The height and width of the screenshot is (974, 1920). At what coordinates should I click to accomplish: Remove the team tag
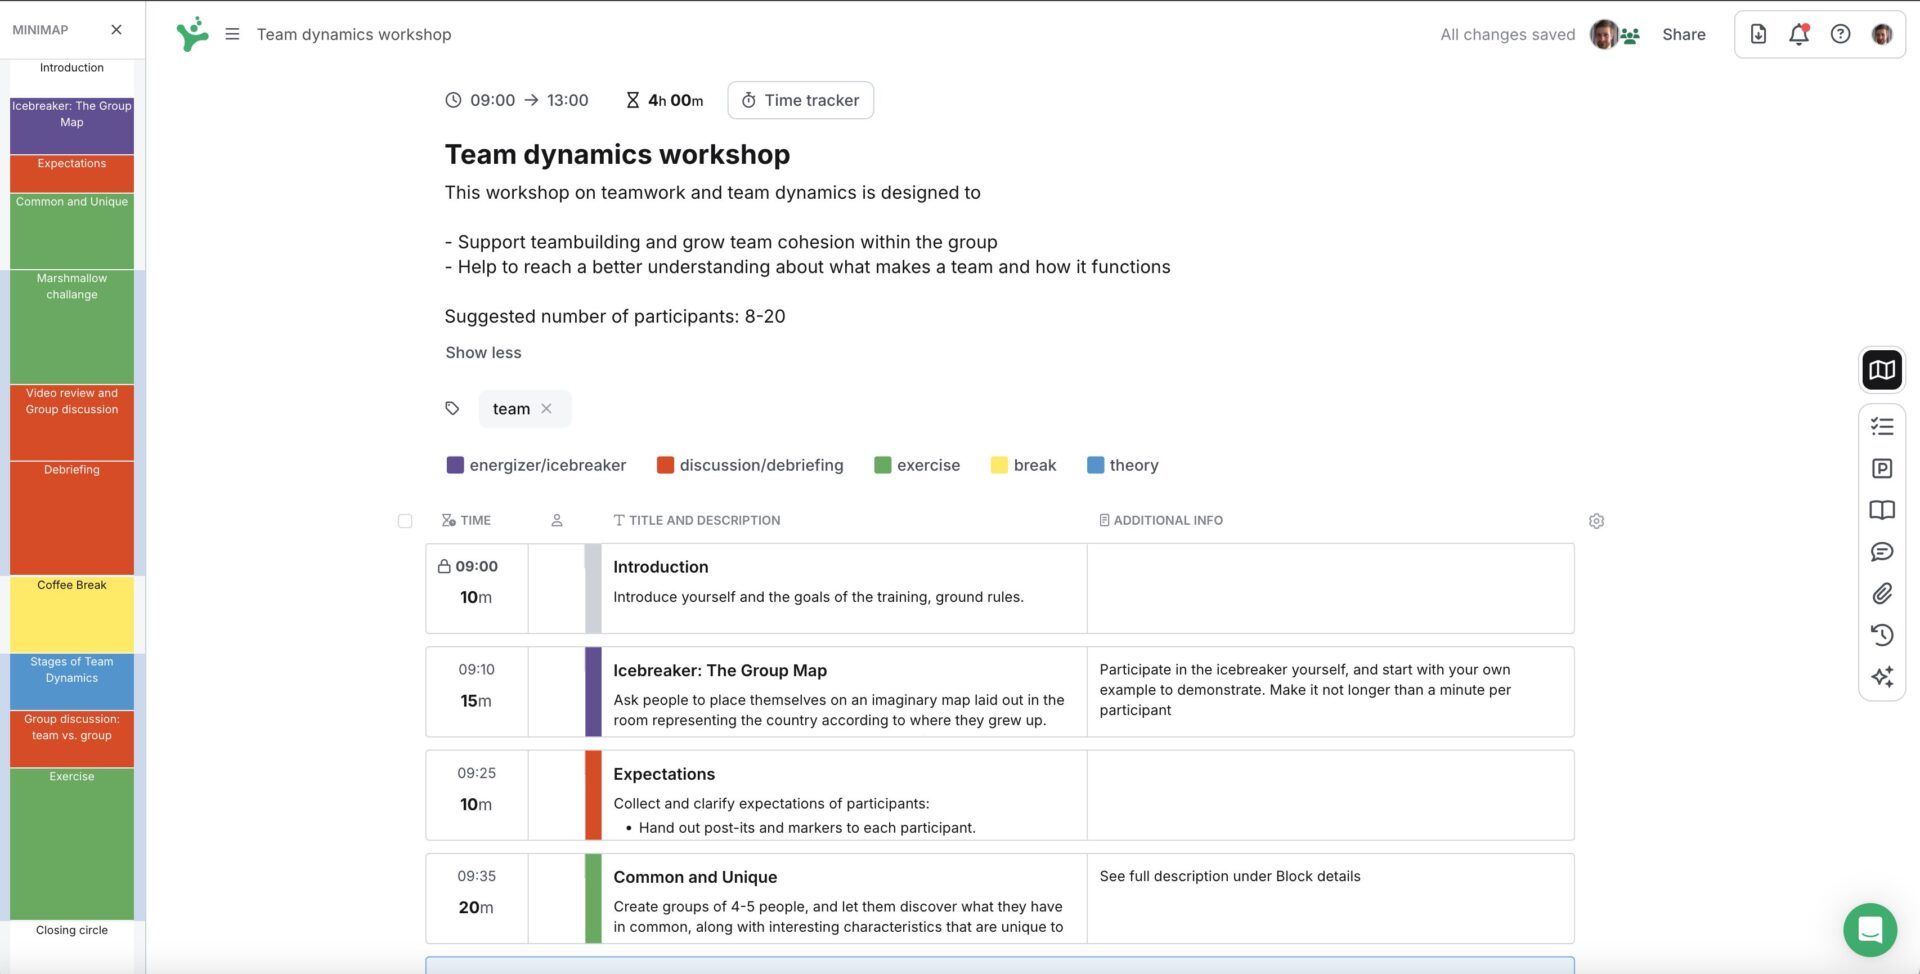(x=546, y=409)
